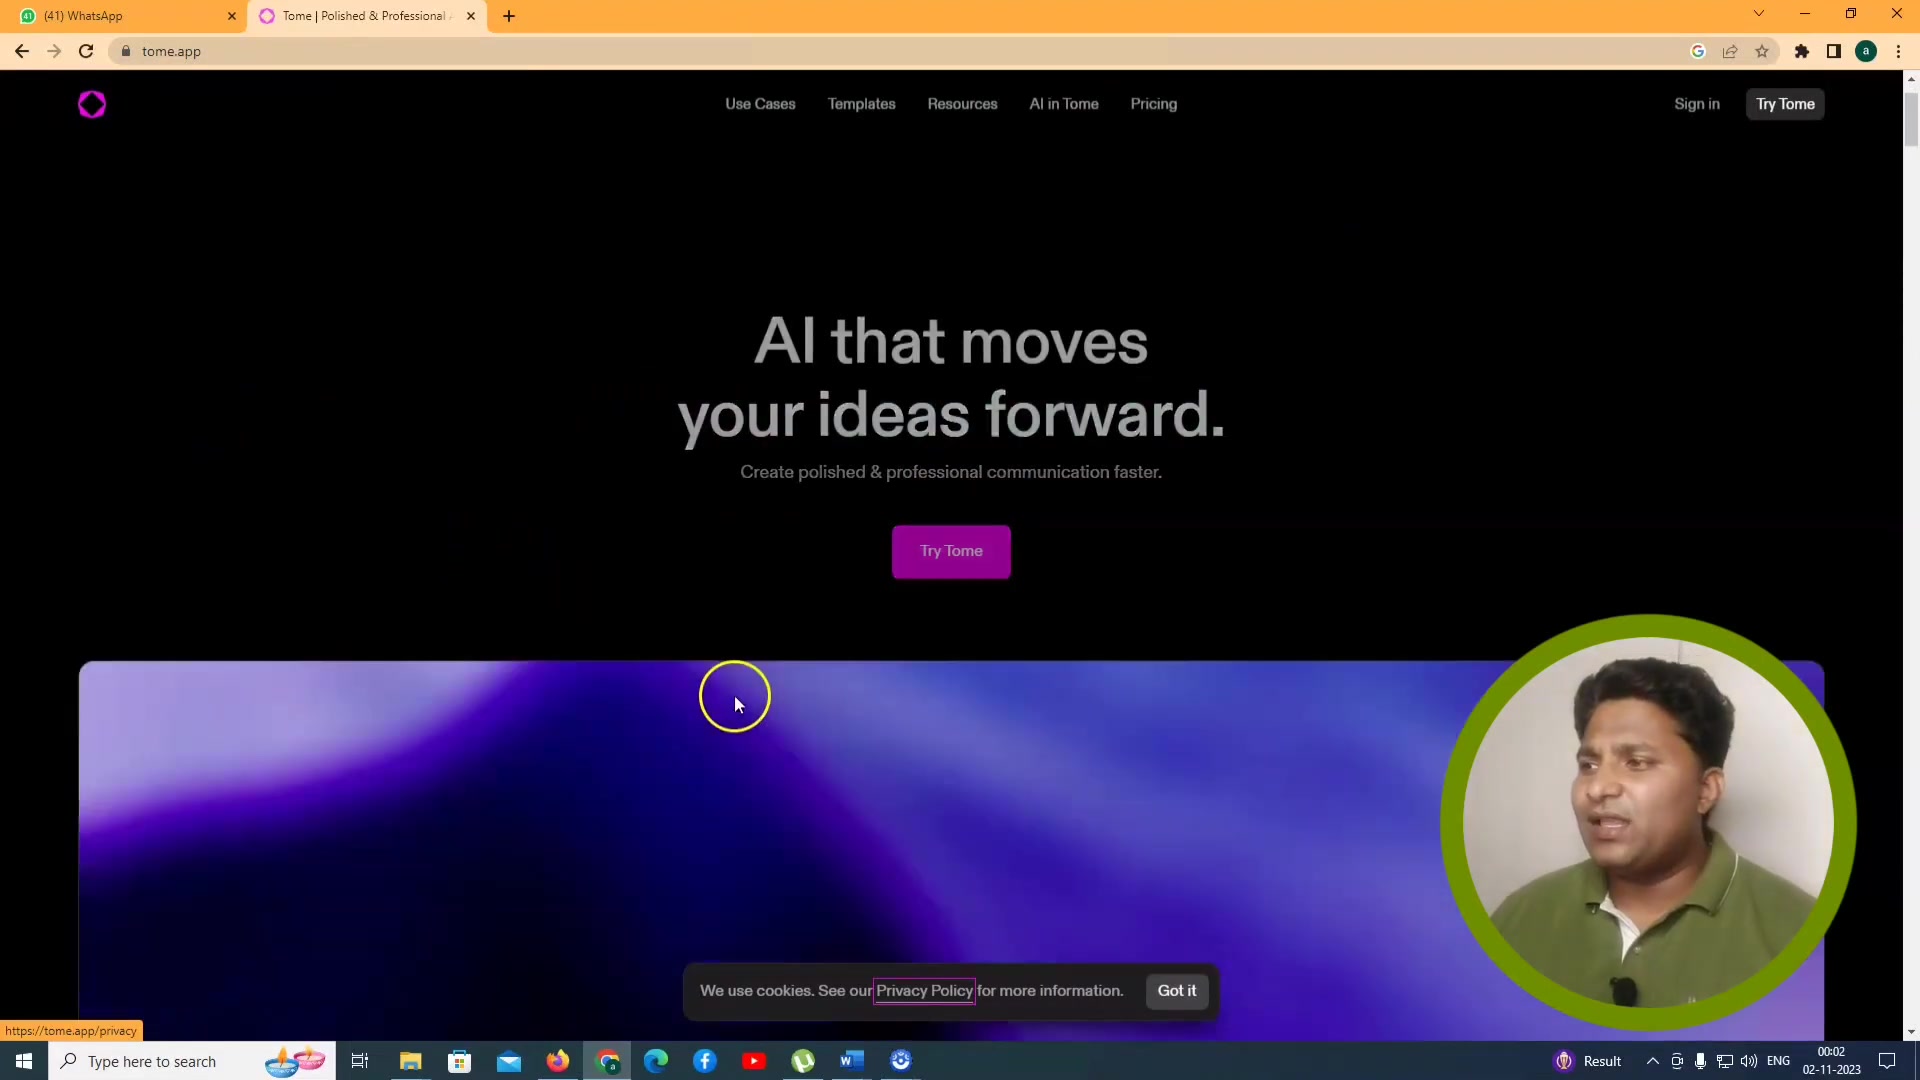Toggle the browser side panel icon
The image size is (1920, 1080).
point(1834,51)
